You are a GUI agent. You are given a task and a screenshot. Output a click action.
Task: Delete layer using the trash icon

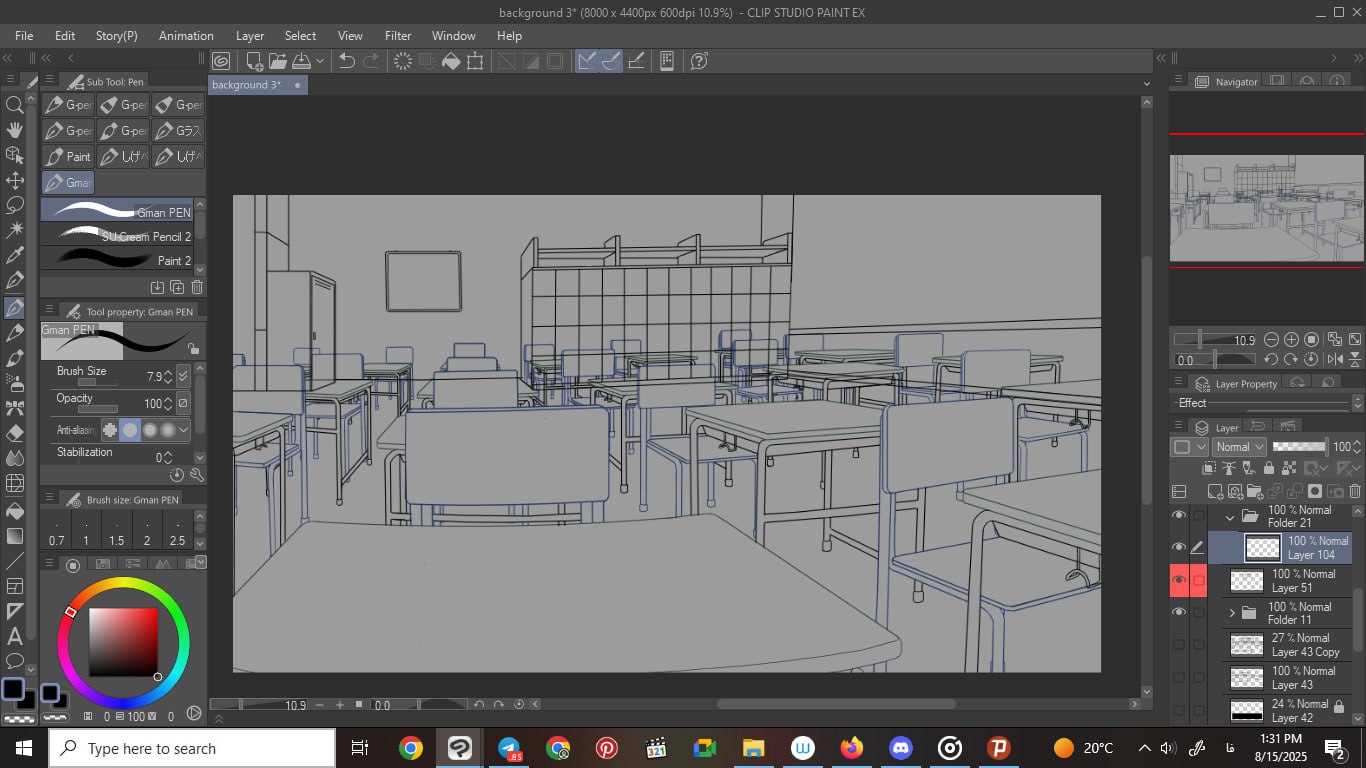1355,491
